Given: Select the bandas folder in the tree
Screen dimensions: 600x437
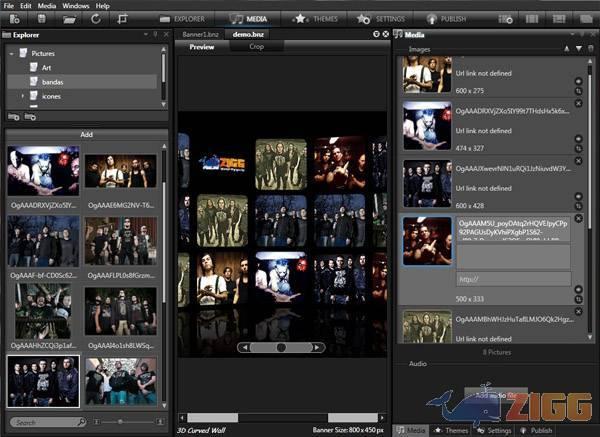Looking at the screenshot, I should tap(52, 81).
